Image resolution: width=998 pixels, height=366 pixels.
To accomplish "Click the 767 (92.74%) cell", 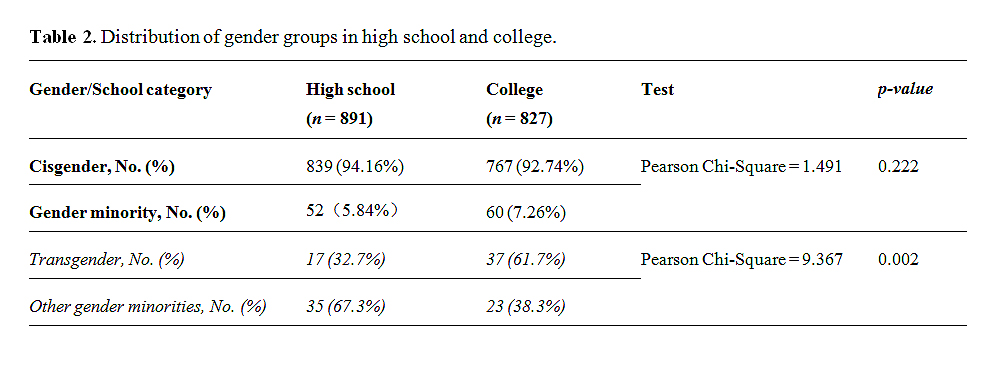I will 535,167.
